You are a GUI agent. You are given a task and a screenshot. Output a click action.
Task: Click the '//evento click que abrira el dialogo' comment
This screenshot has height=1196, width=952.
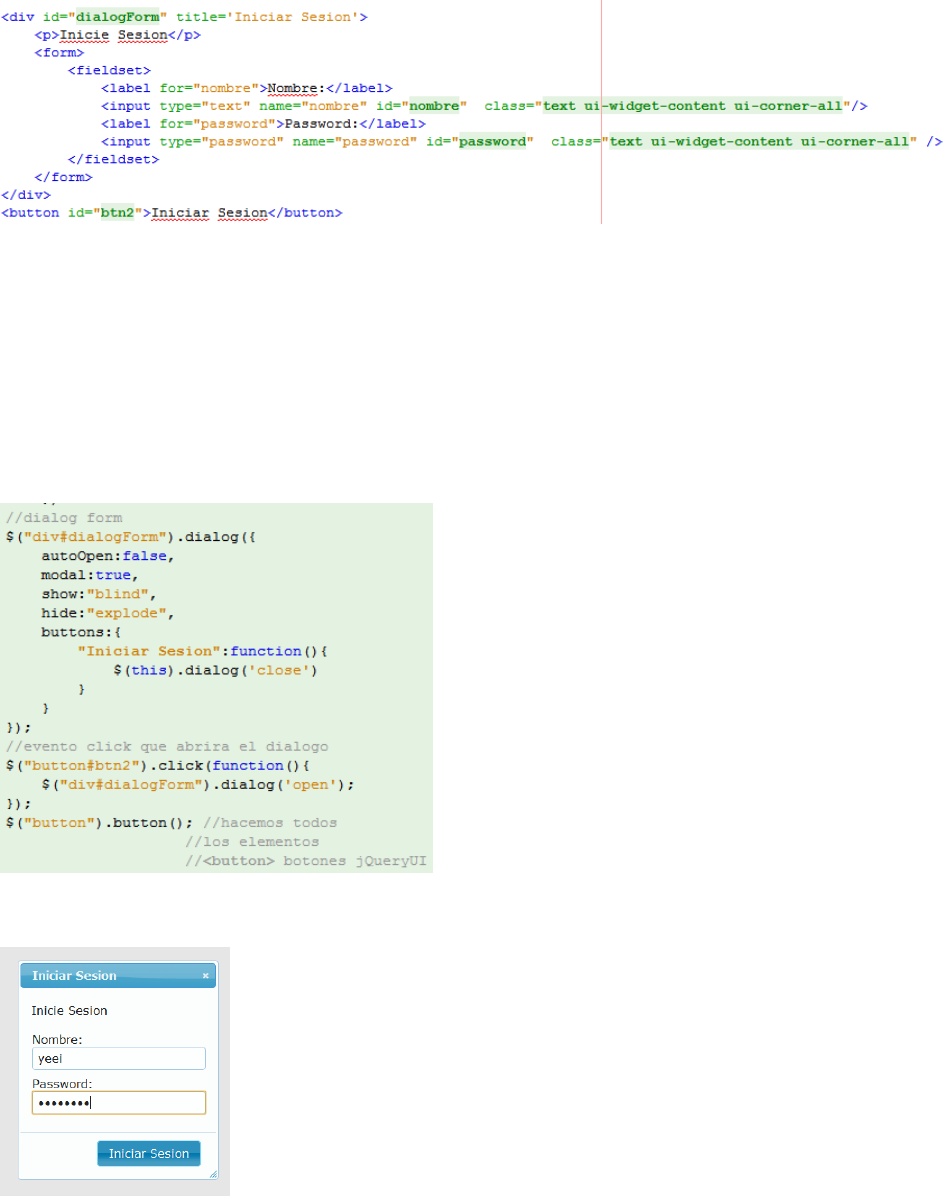coord(167,747)
